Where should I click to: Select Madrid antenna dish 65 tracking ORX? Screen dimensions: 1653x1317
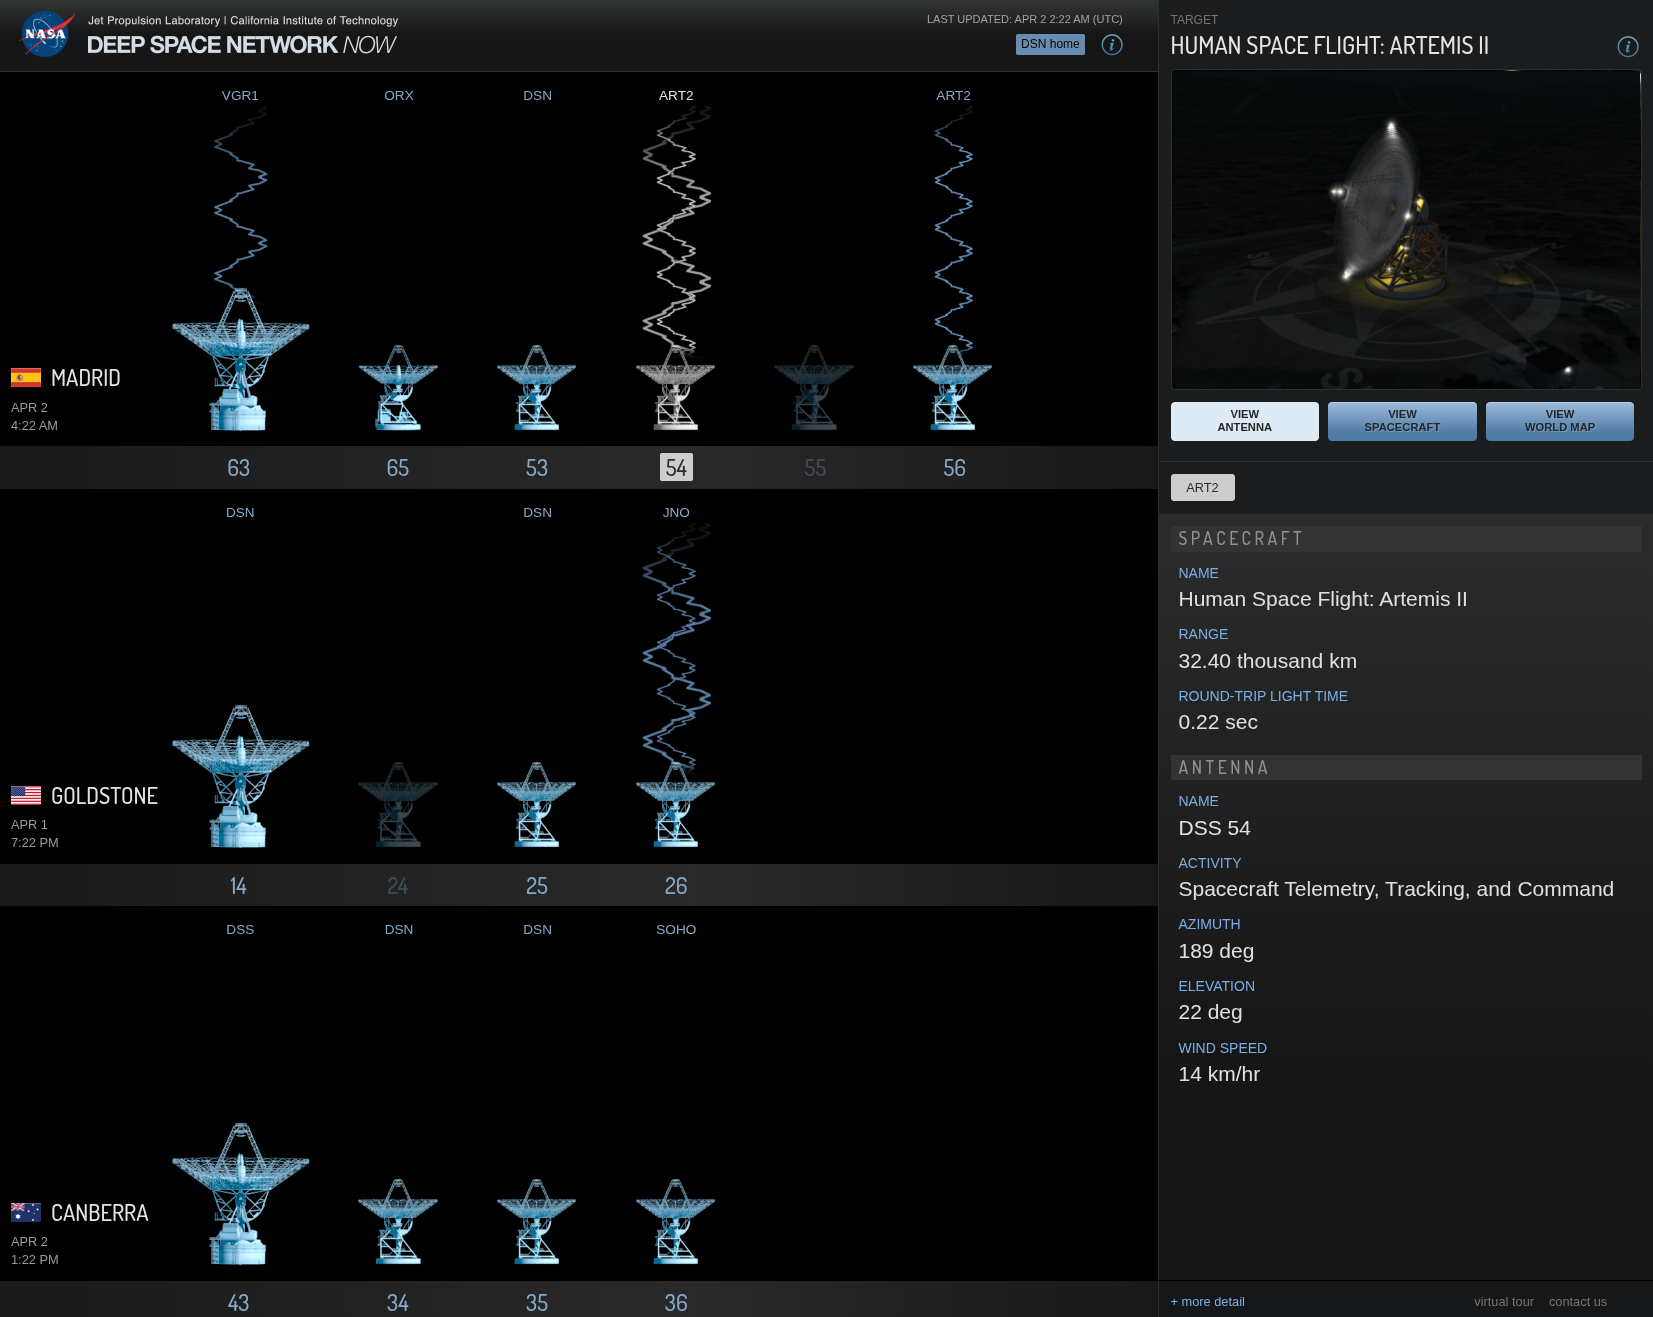point(398,390)
